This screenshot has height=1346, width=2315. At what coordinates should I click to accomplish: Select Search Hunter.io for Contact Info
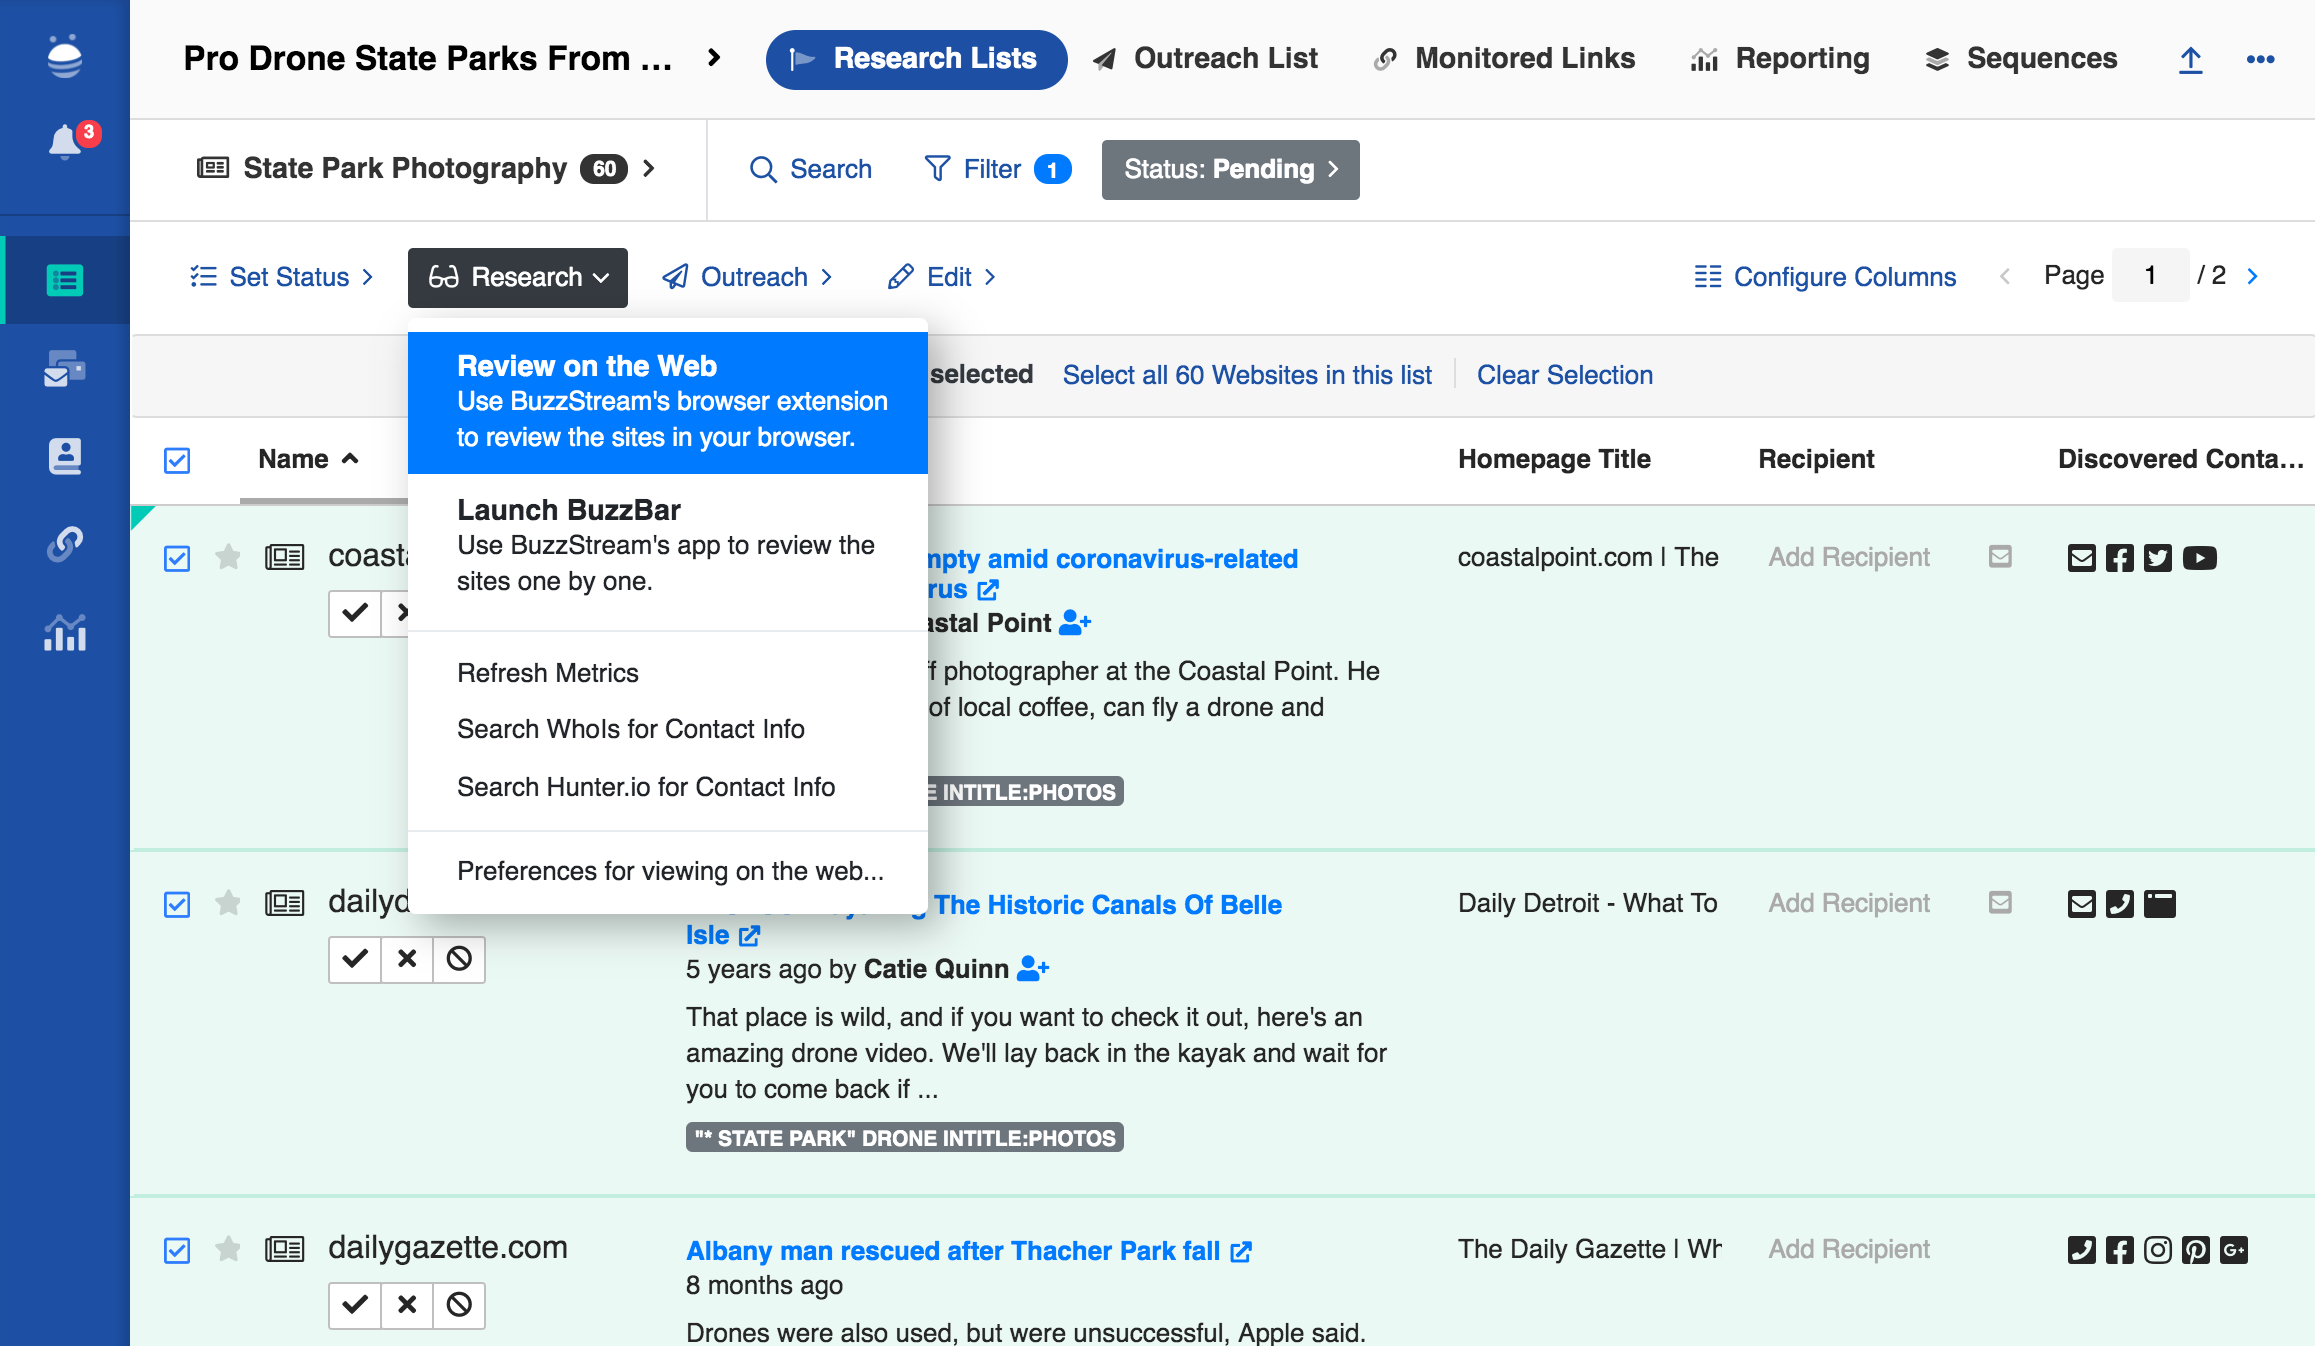646,787
